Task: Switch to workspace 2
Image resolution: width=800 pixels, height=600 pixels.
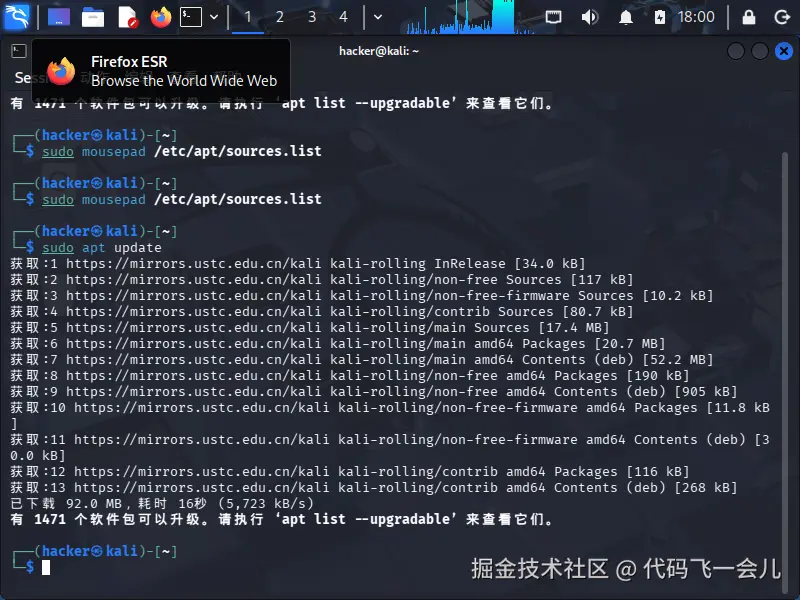Action: pyautogui.click(x=280, y=17)
